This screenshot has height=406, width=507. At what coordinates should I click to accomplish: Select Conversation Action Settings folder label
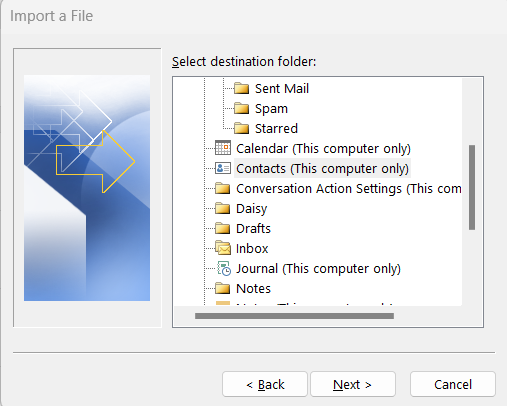coord(349,189)
